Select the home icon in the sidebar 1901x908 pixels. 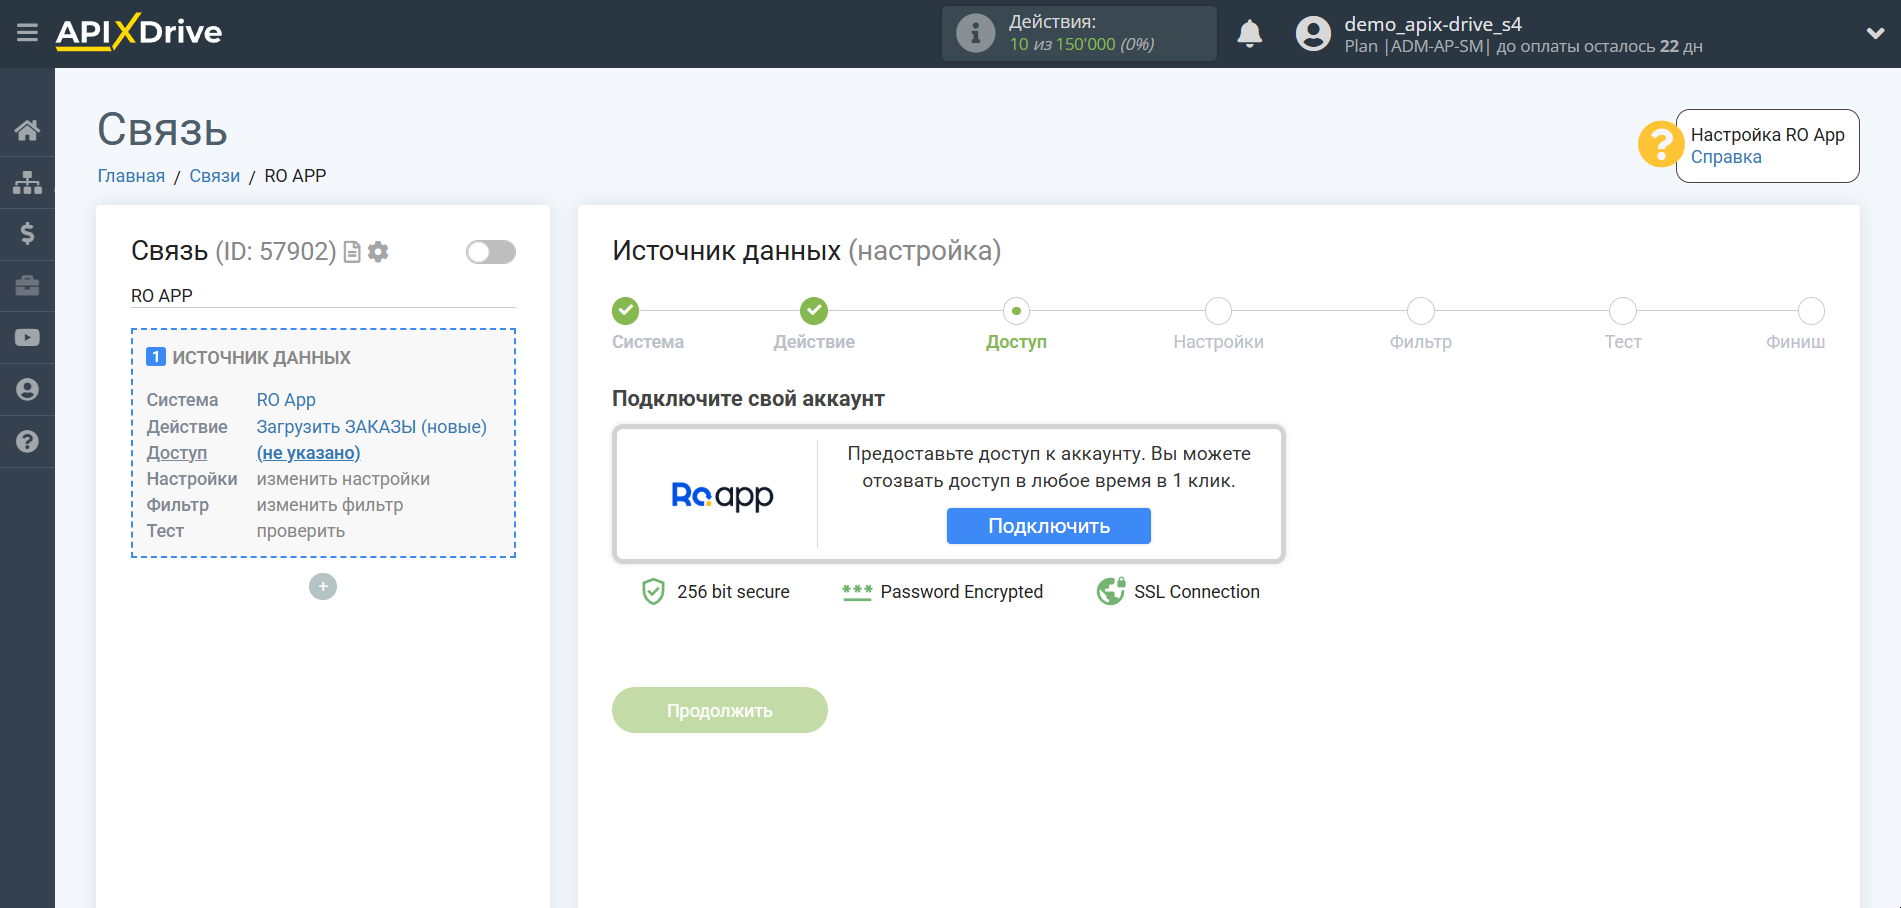(x=27, y=129)
